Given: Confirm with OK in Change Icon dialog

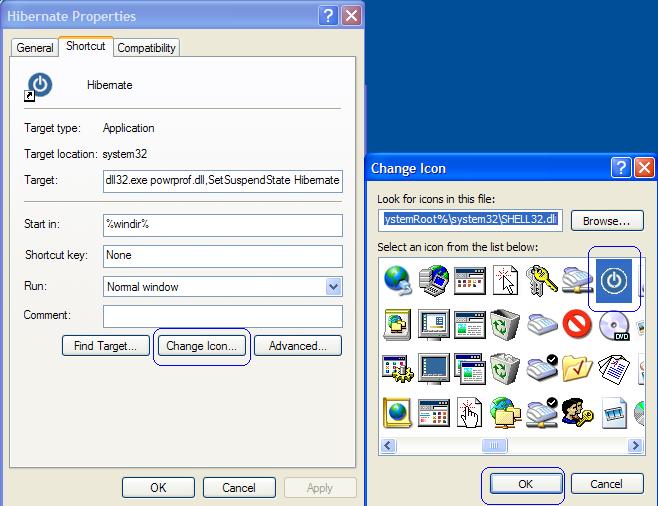Looking at the screenshot, I should click(525, 484).
